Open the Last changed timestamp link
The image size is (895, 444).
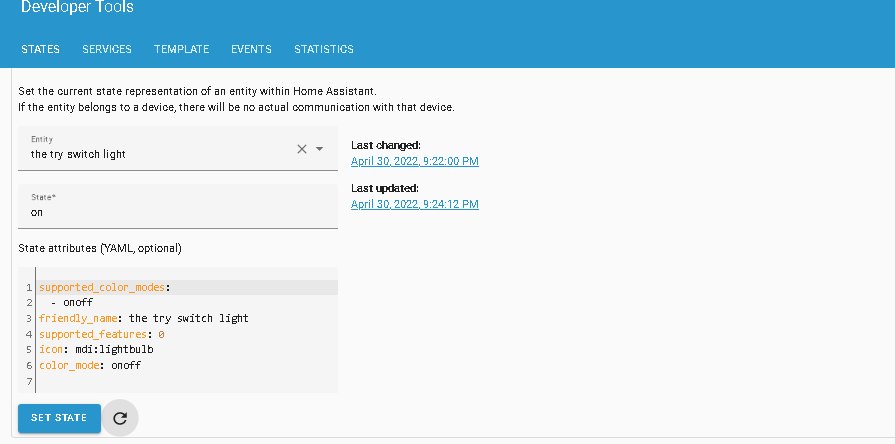point(414,161)
